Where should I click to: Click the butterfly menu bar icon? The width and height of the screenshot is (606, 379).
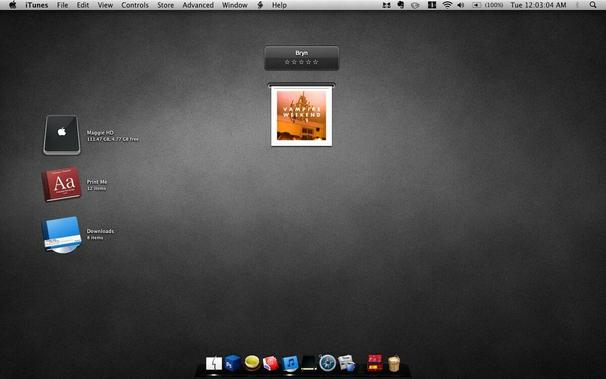(x=386, y=5)
